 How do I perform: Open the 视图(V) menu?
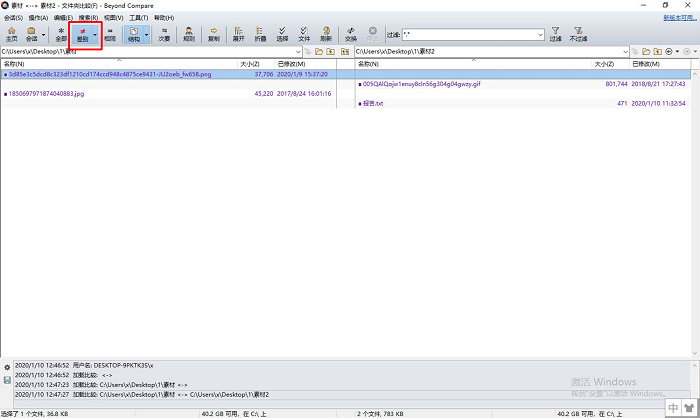tap(113, 18)
